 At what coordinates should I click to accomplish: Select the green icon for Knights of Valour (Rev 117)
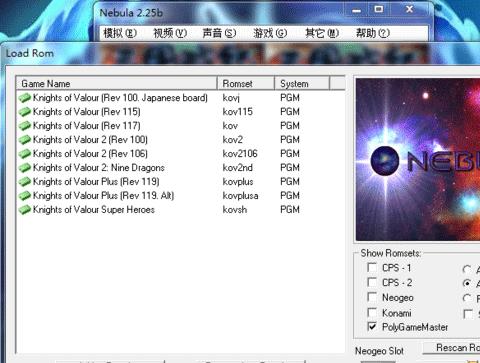coord(24,126)
